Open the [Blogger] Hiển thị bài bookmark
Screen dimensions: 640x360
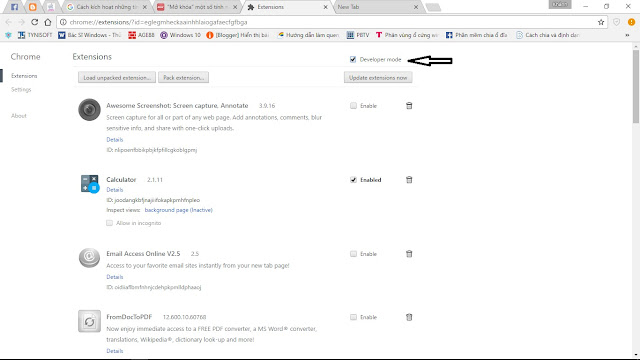point(238,35)
